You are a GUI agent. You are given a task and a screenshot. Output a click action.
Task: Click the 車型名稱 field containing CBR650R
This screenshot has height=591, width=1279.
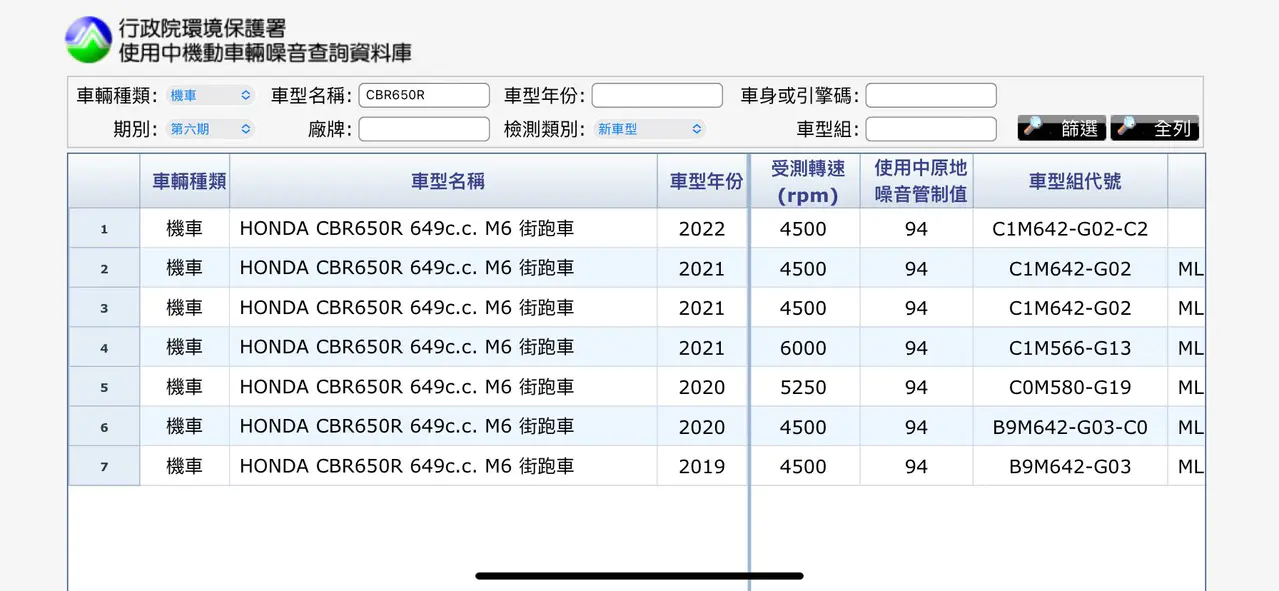pyautogui.click(x=424, y=95)
